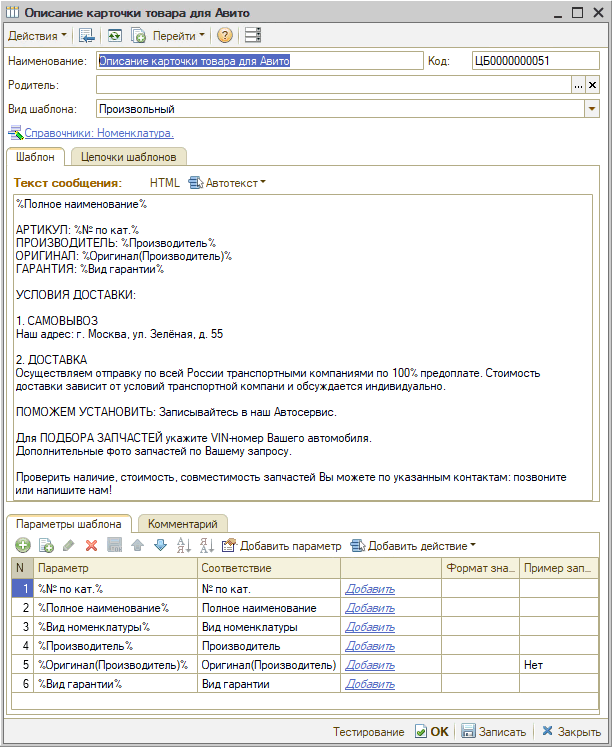Open the Действия dropdown menu
This screenshot has height=747, width=612.
pyautogui.click(x=37, y=35)
